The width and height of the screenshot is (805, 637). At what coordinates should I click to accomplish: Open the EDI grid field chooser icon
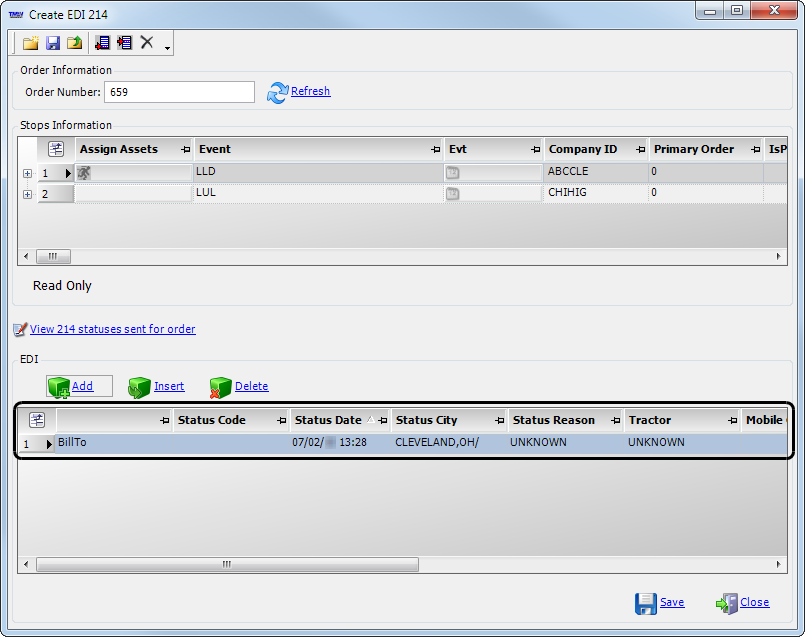(37, 420)
